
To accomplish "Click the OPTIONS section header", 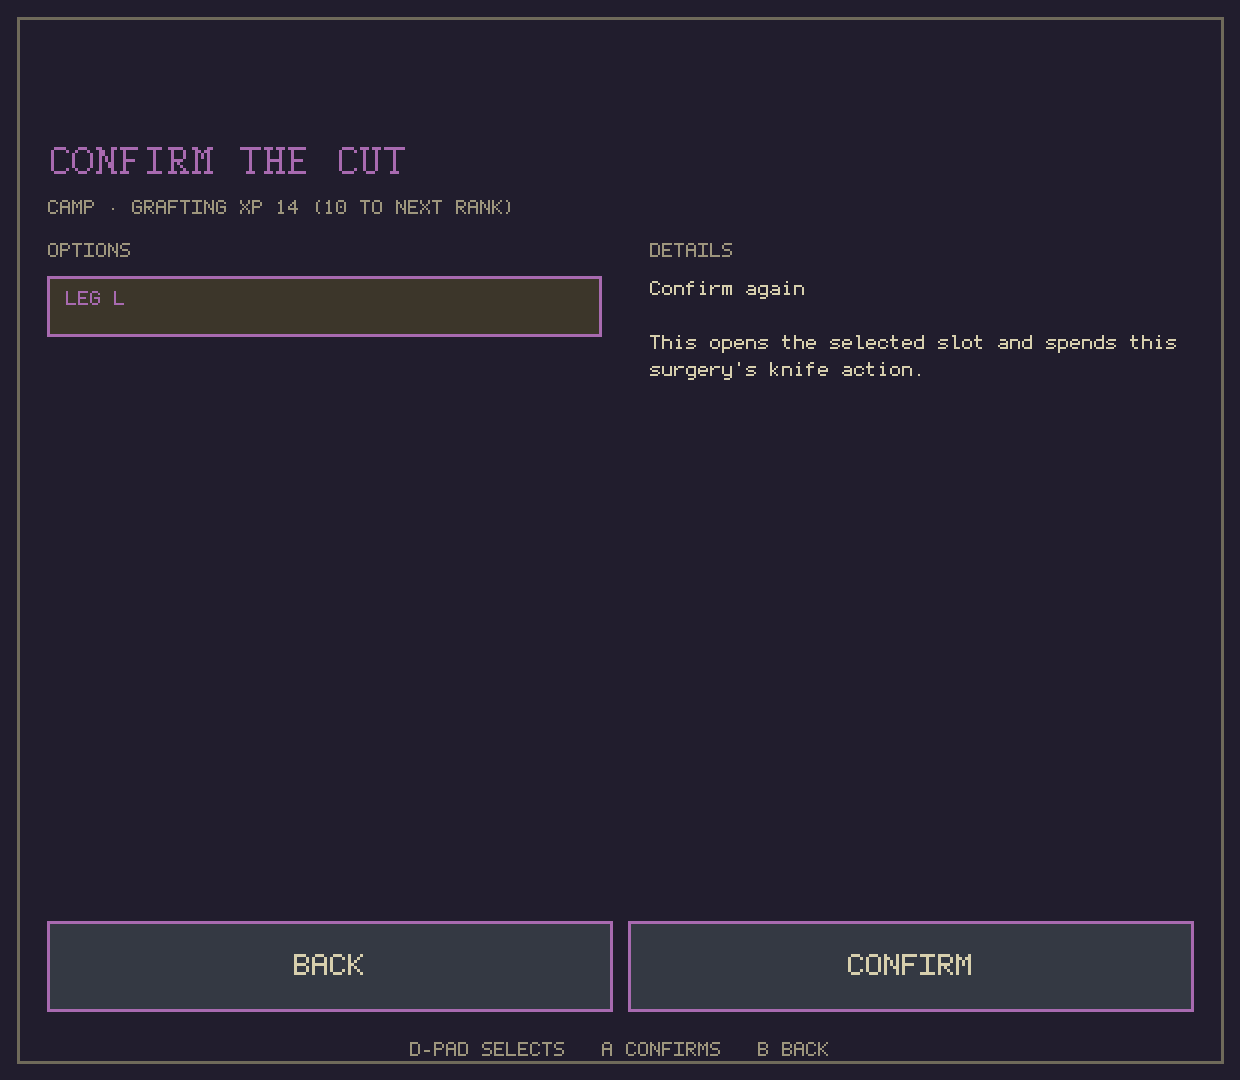I will [x=89, y=250].
